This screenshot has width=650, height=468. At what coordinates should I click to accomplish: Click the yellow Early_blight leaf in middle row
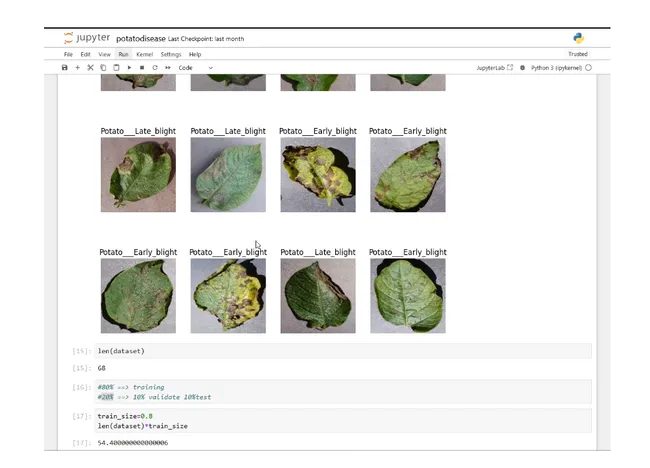pyautogui.click(x=318, y=175)
